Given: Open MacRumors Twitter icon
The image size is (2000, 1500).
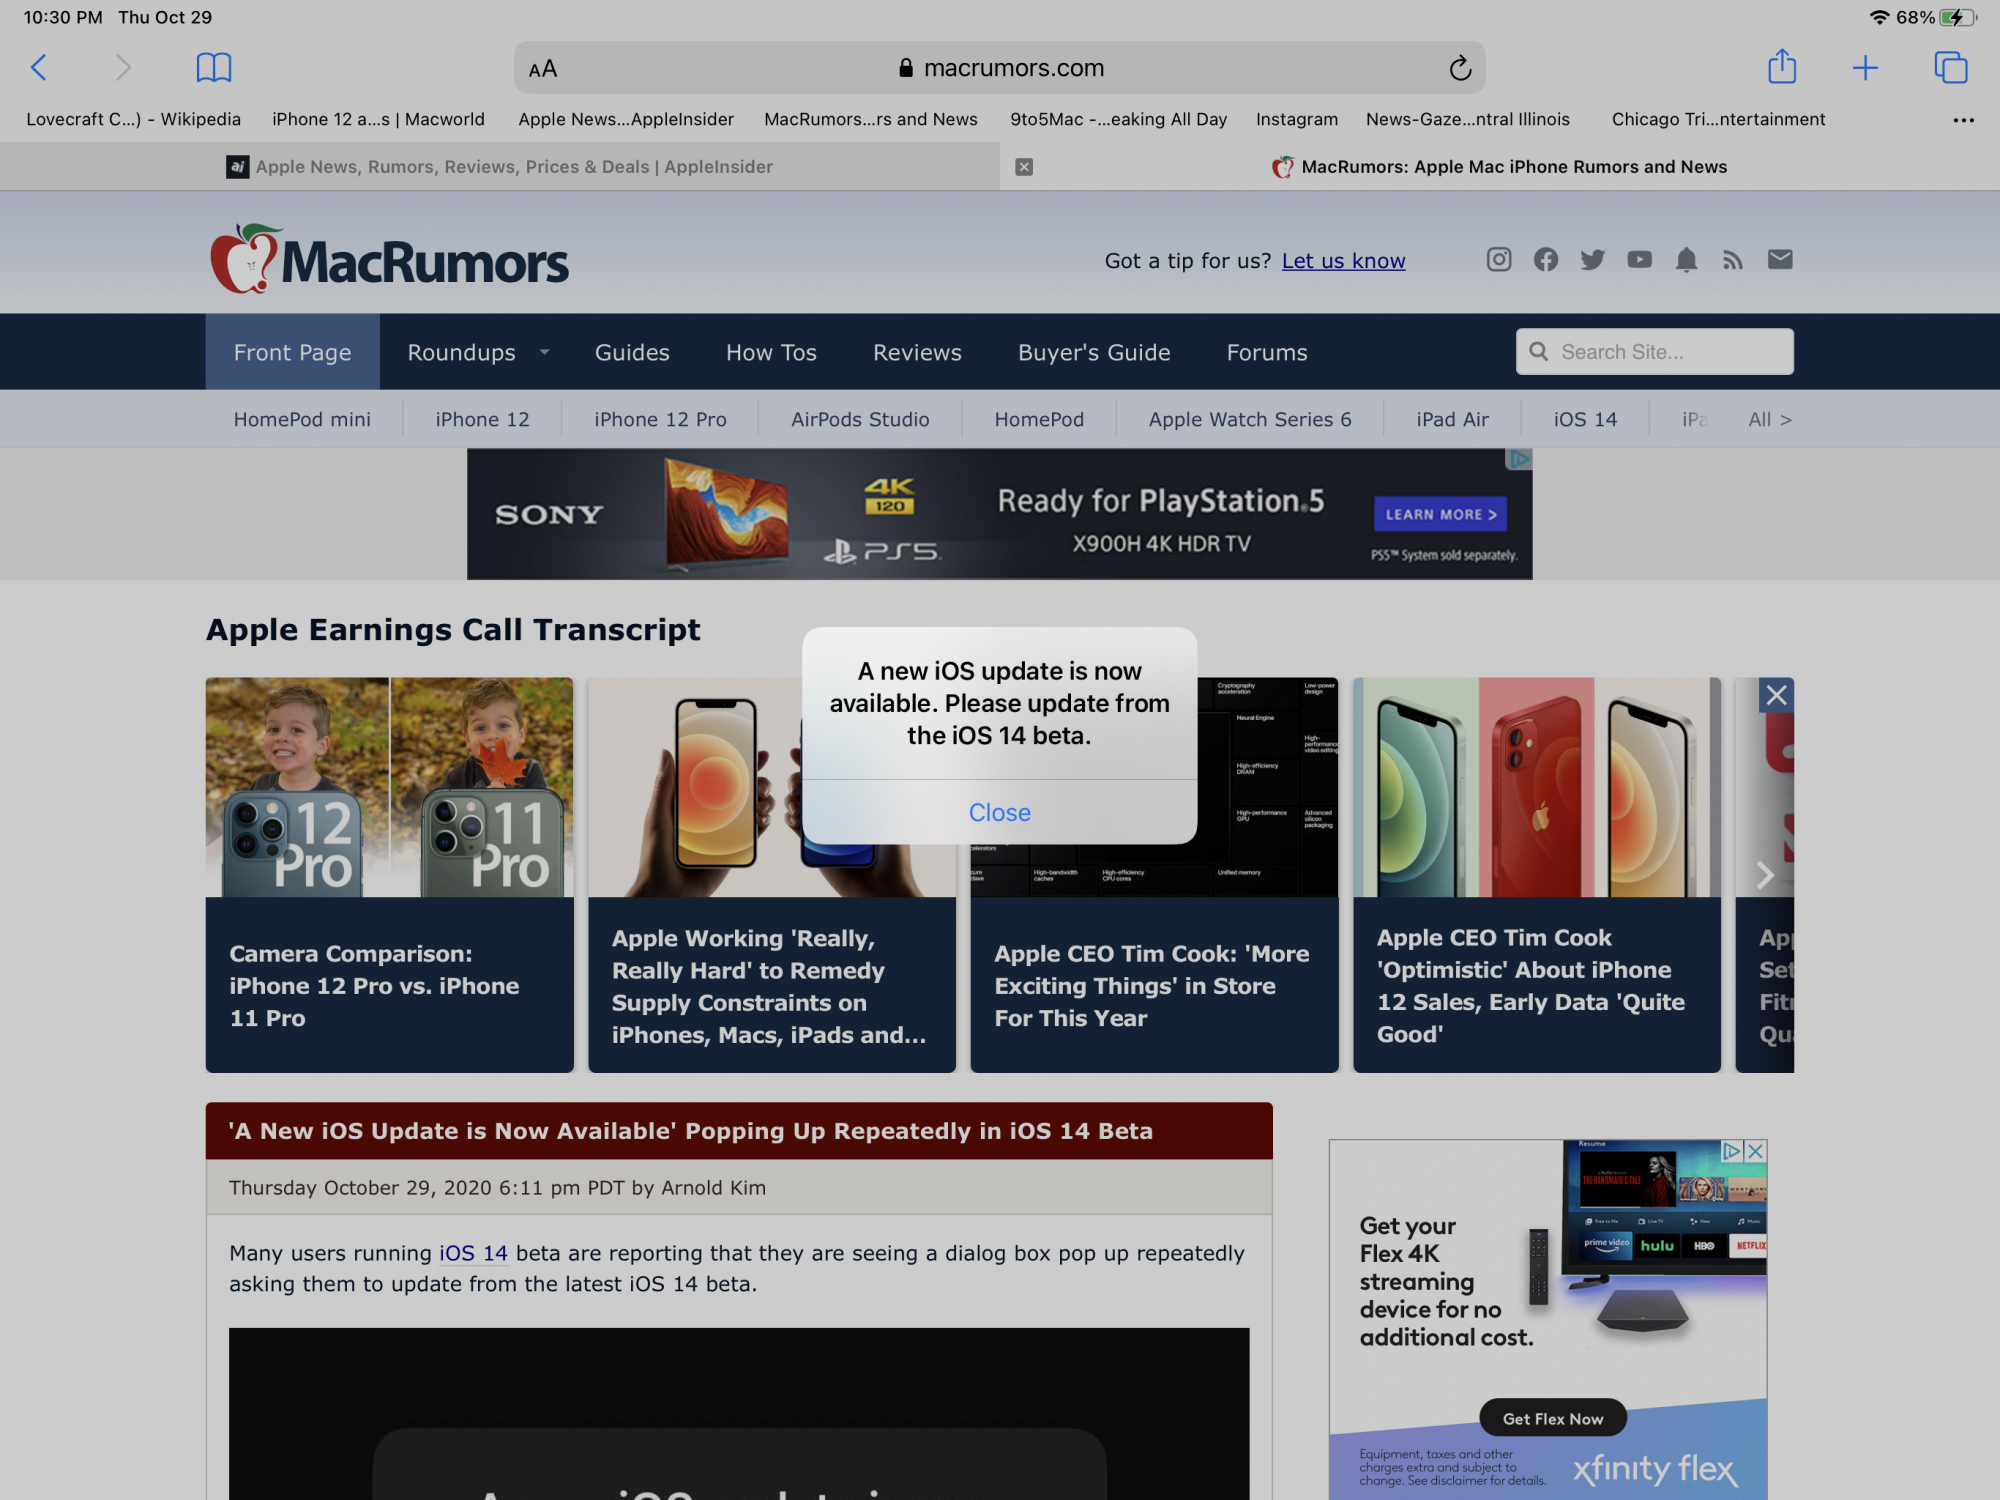Looking at the screenshot, I should 1593,260.
